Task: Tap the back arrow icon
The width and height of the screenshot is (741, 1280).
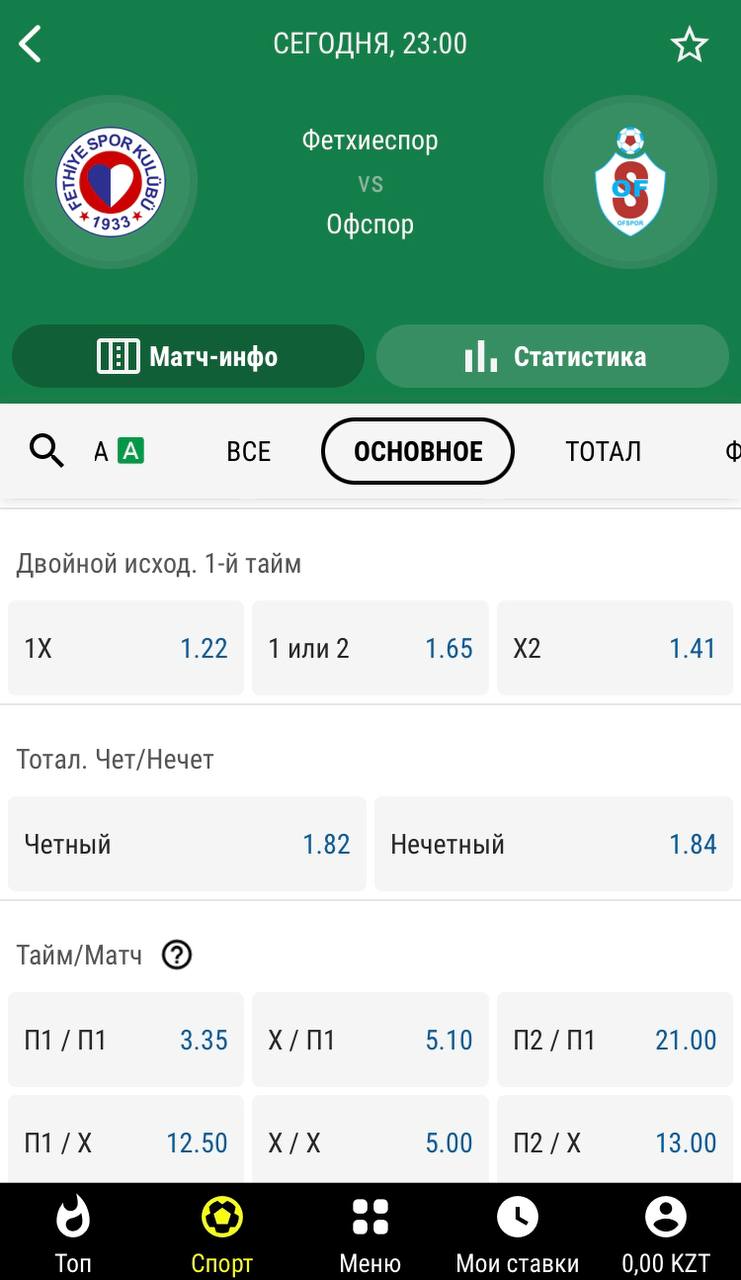Action: point(31,44)
